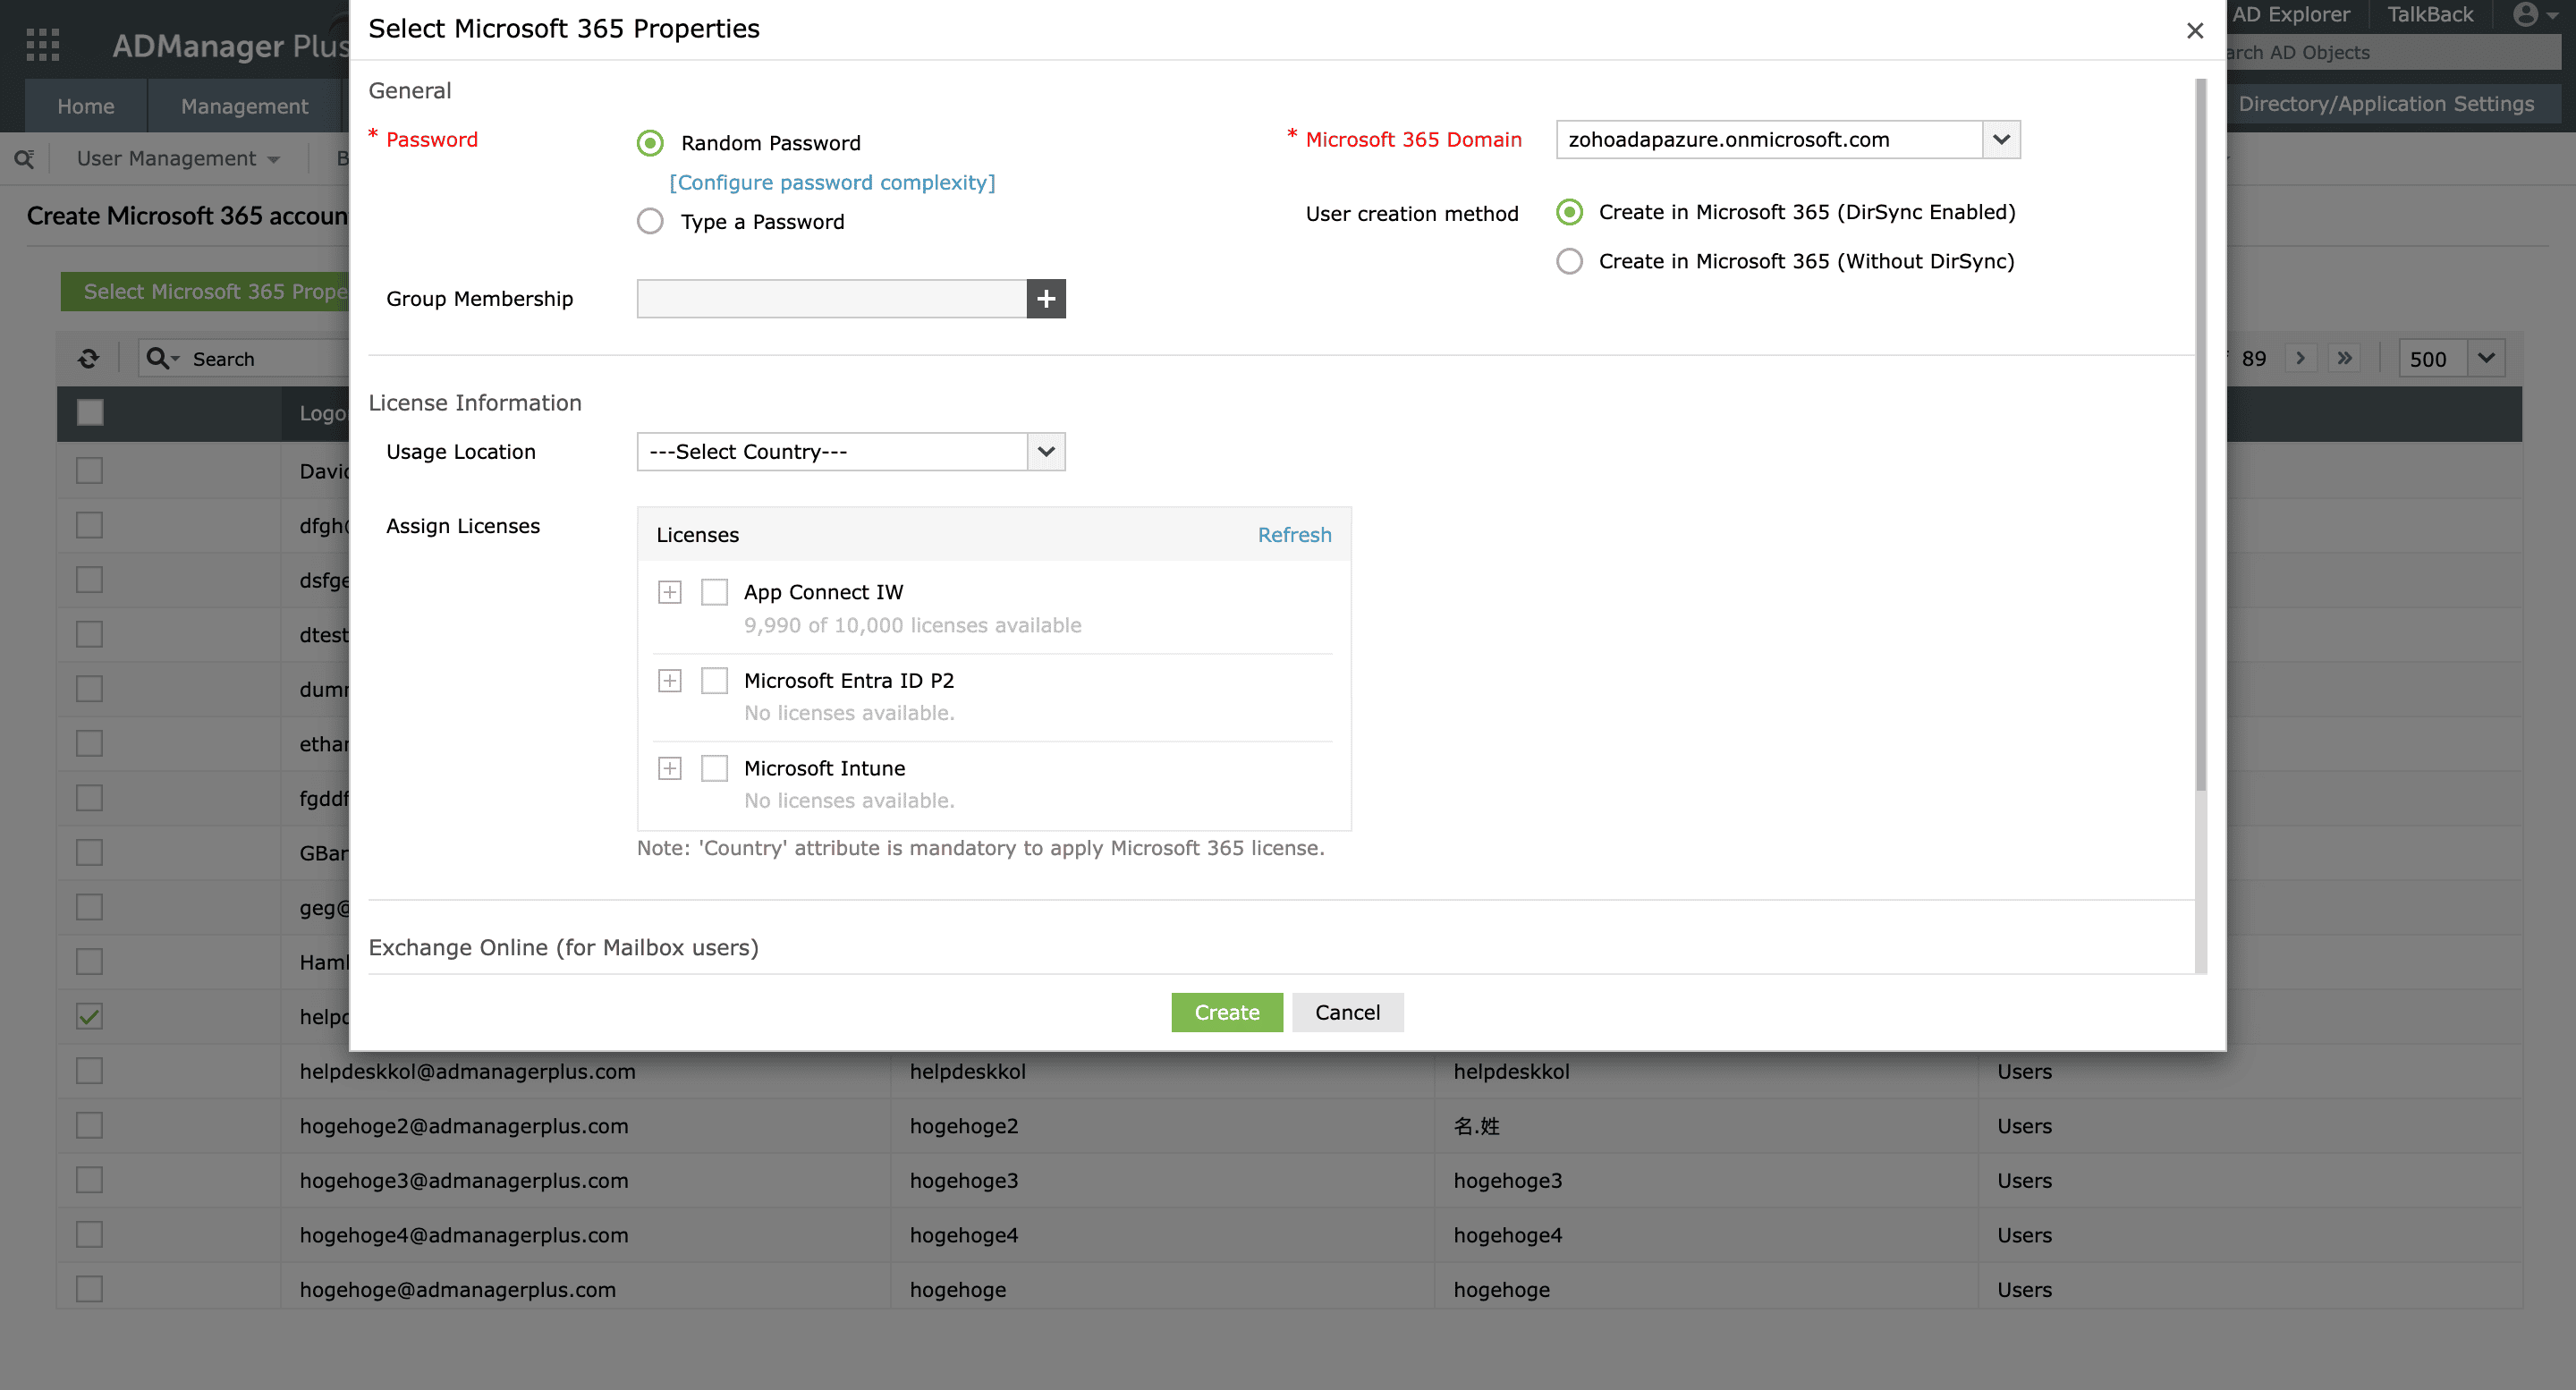Check the App Connect IW license checkbox
This screenshot has width=2576, height=1390.
coord(714,592)
